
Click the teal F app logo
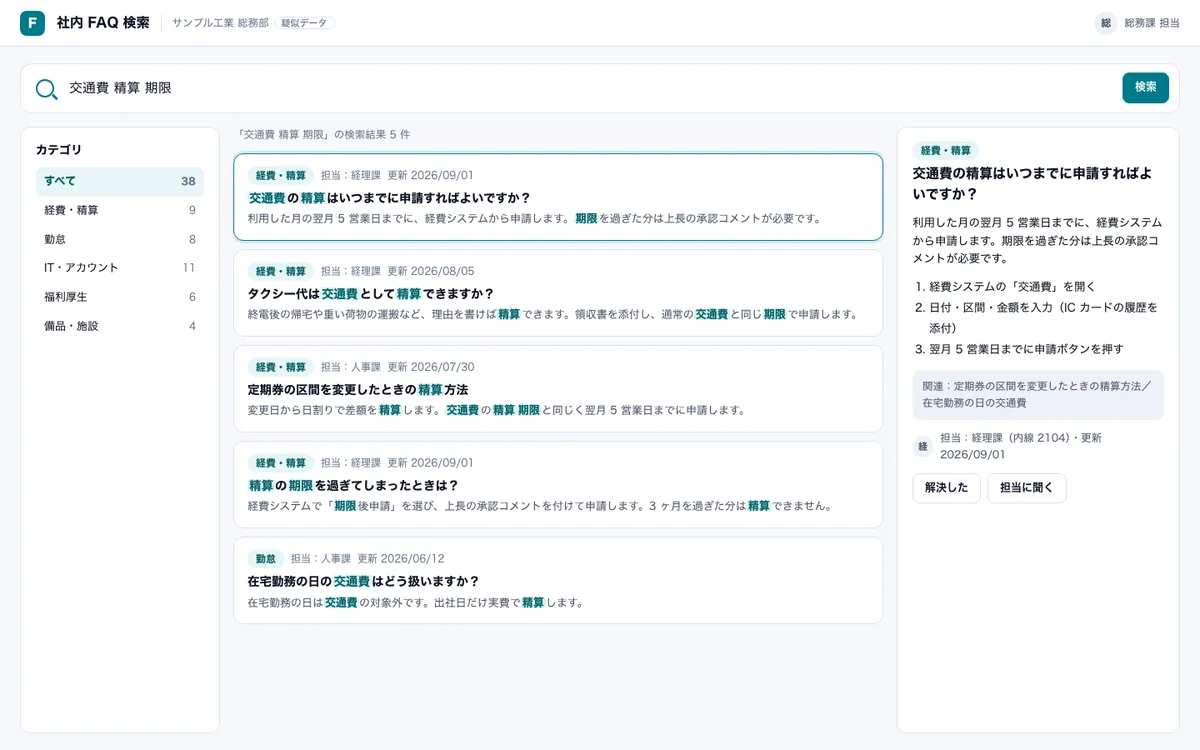(x=32, y=23)
